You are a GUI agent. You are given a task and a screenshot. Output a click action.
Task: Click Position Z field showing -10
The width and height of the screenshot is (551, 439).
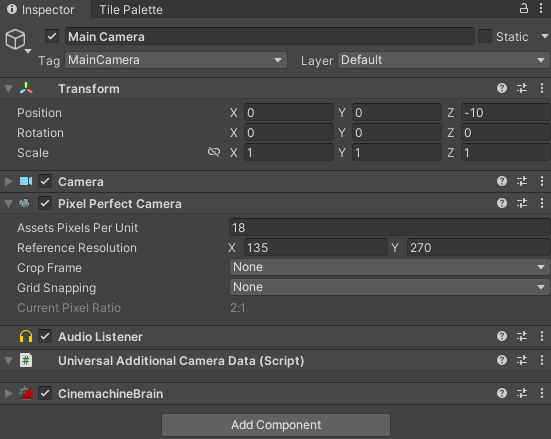(506, 113)
